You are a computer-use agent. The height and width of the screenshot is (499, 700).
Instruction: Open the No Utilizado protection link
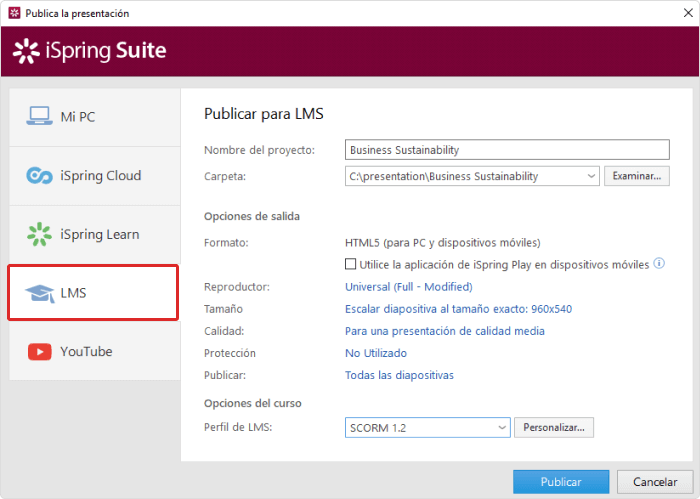click(x=376, y=353)
